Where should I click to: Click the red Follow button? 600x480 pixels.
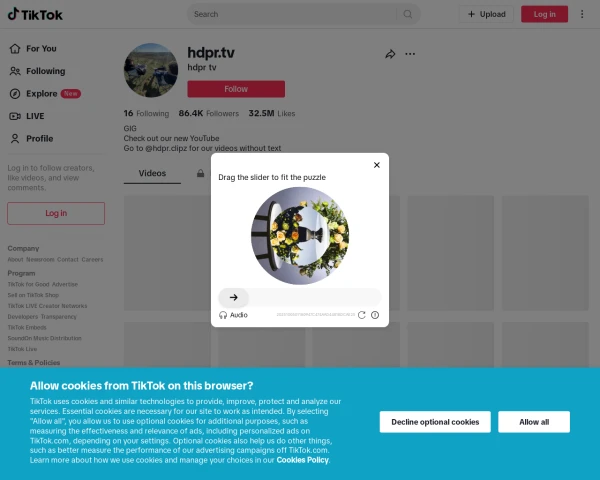pos(236,89)
